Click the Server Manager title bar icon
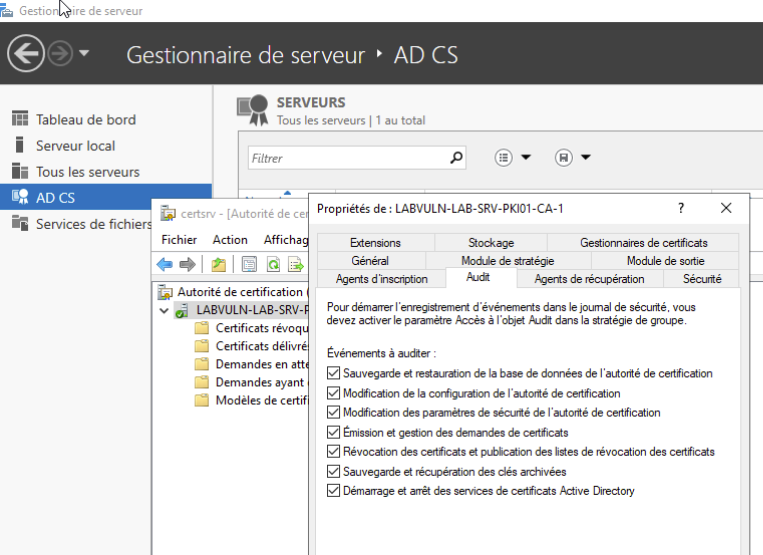Viewport: 763px width, 555px height. (x=6, y=10)
